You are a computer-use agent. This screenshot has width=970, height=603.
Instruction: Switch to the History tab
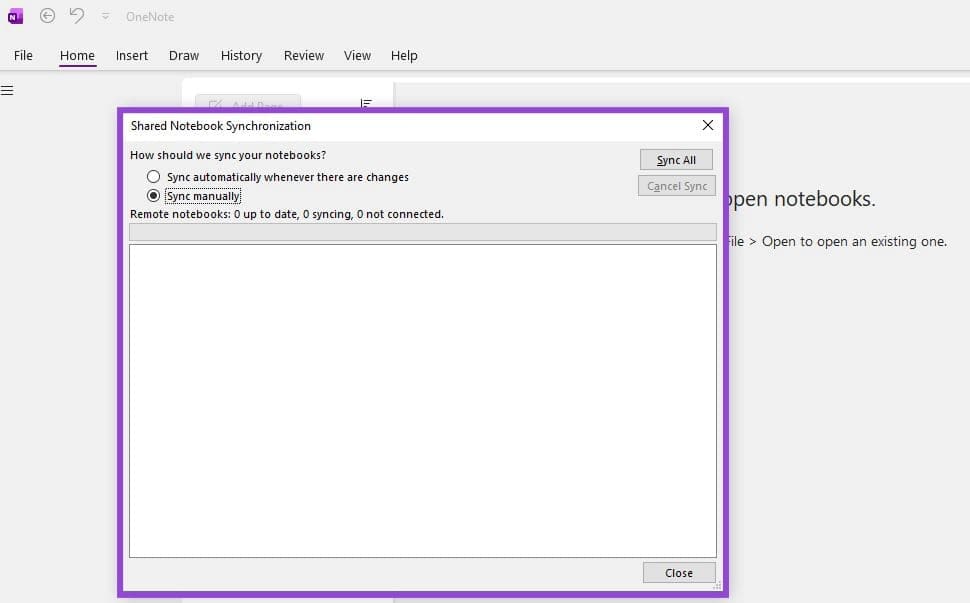tap(241, 55)
